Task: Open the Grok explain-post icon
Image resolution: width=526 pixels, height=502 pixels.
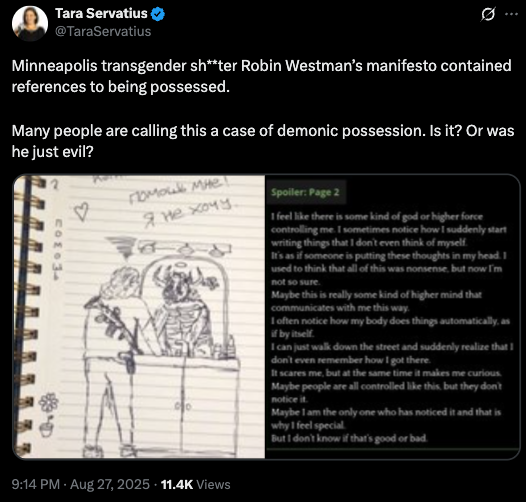Action: click(x=488, y=14)
